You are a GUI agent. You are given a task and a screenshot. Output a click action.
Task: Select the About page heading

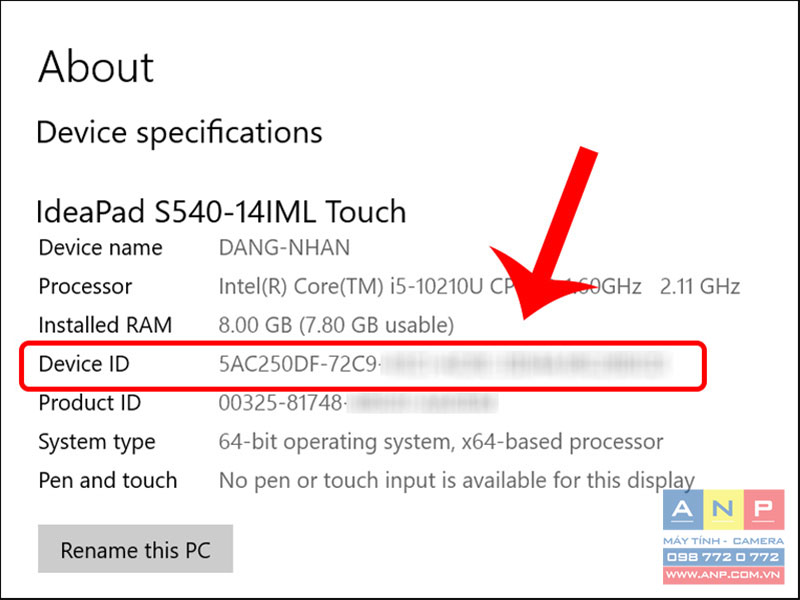(96, 67)
